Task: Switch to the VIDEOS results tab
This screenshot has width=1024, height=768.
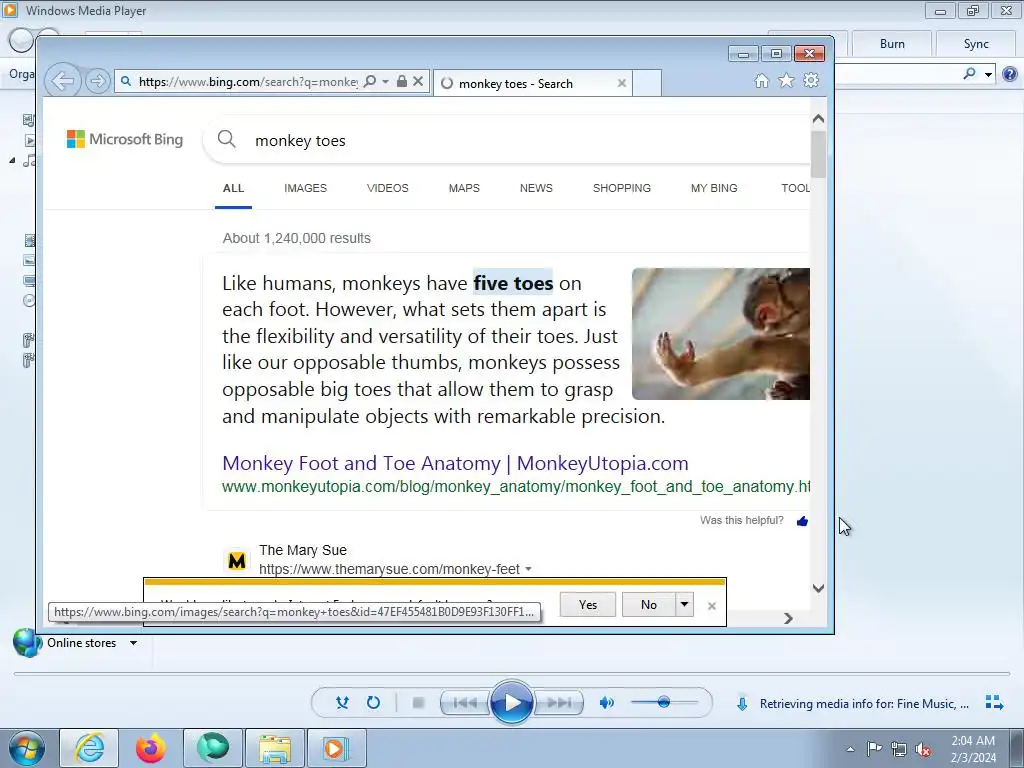Action: pyautogui.click(x=387, y=188)
